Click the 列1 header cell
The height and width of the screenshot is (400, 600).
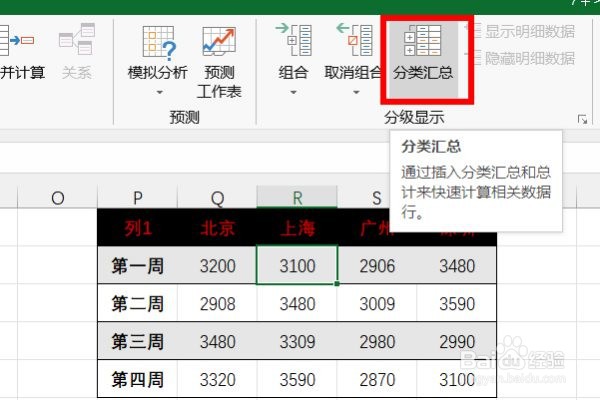(138, 228)
